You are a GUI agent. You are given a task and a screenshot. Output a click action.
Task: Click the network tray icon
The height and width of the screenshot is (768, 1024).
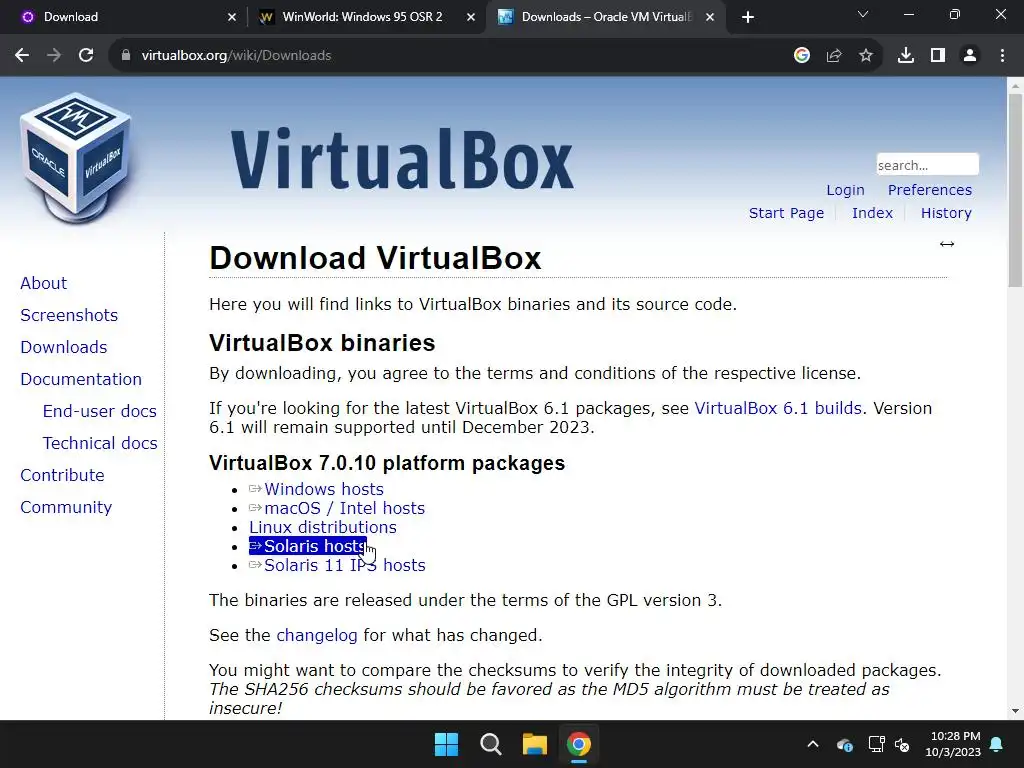[876, 744]
